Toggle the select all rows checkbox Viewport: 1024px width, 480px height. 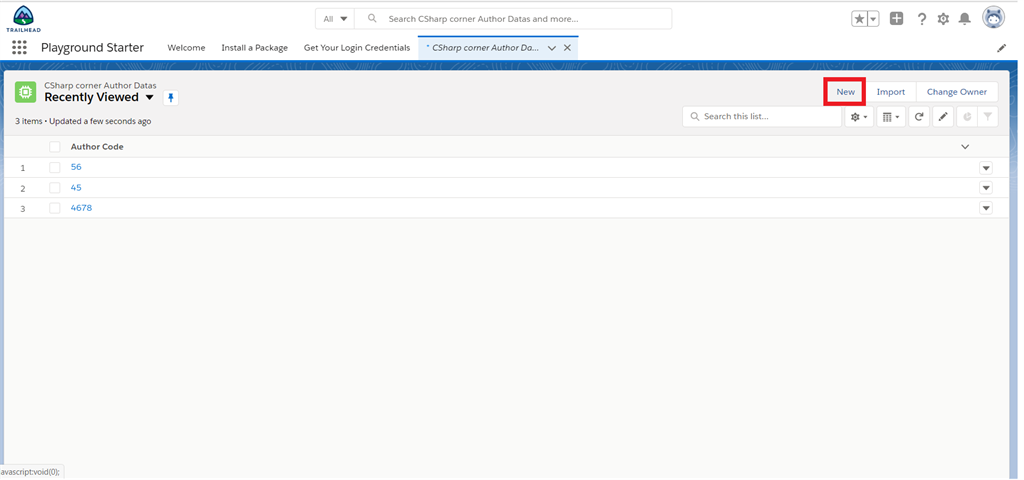point(55,147)
